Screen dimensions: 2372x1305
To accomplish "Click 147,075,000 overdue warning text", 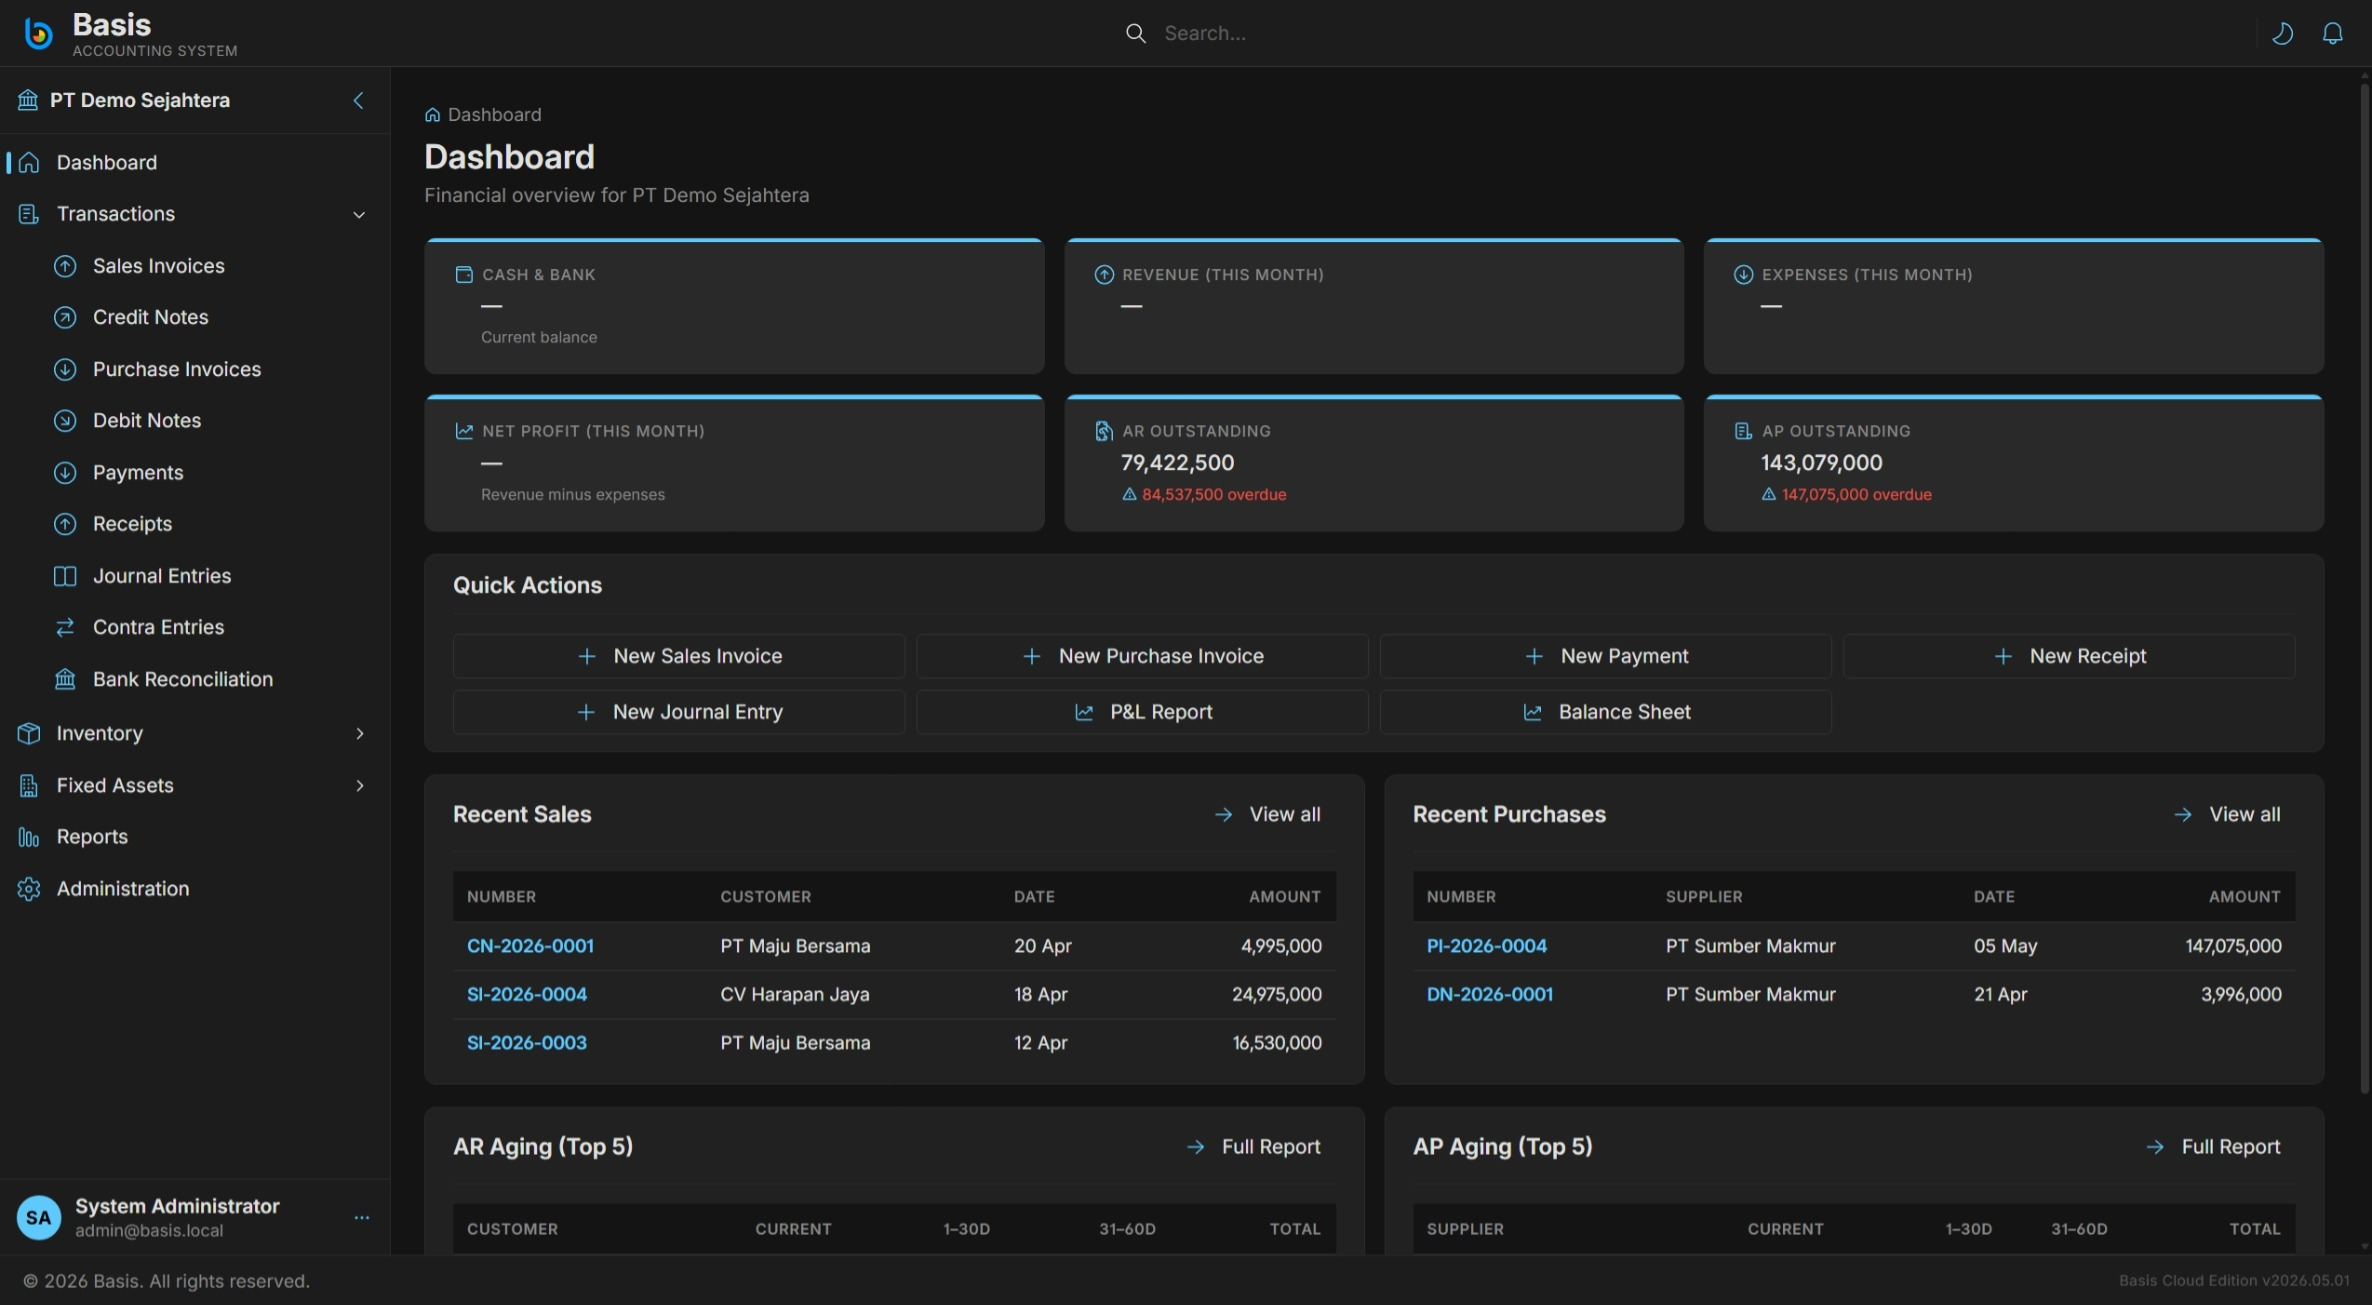I will (1857, 494).
